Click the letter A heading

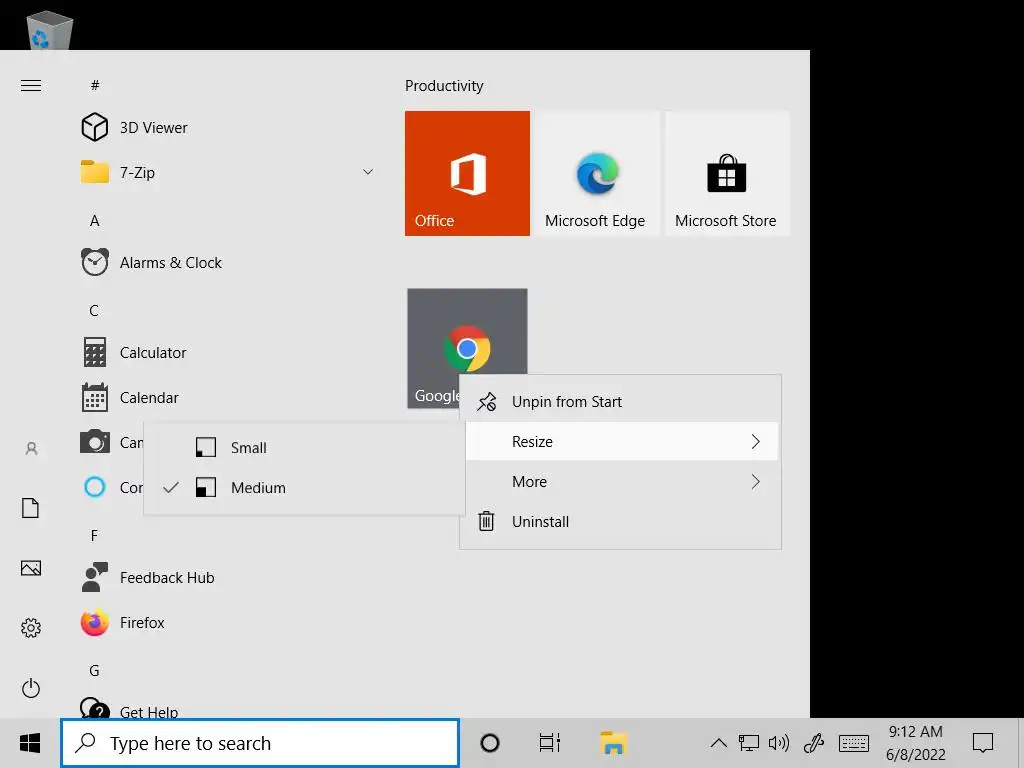coord(95,221)
